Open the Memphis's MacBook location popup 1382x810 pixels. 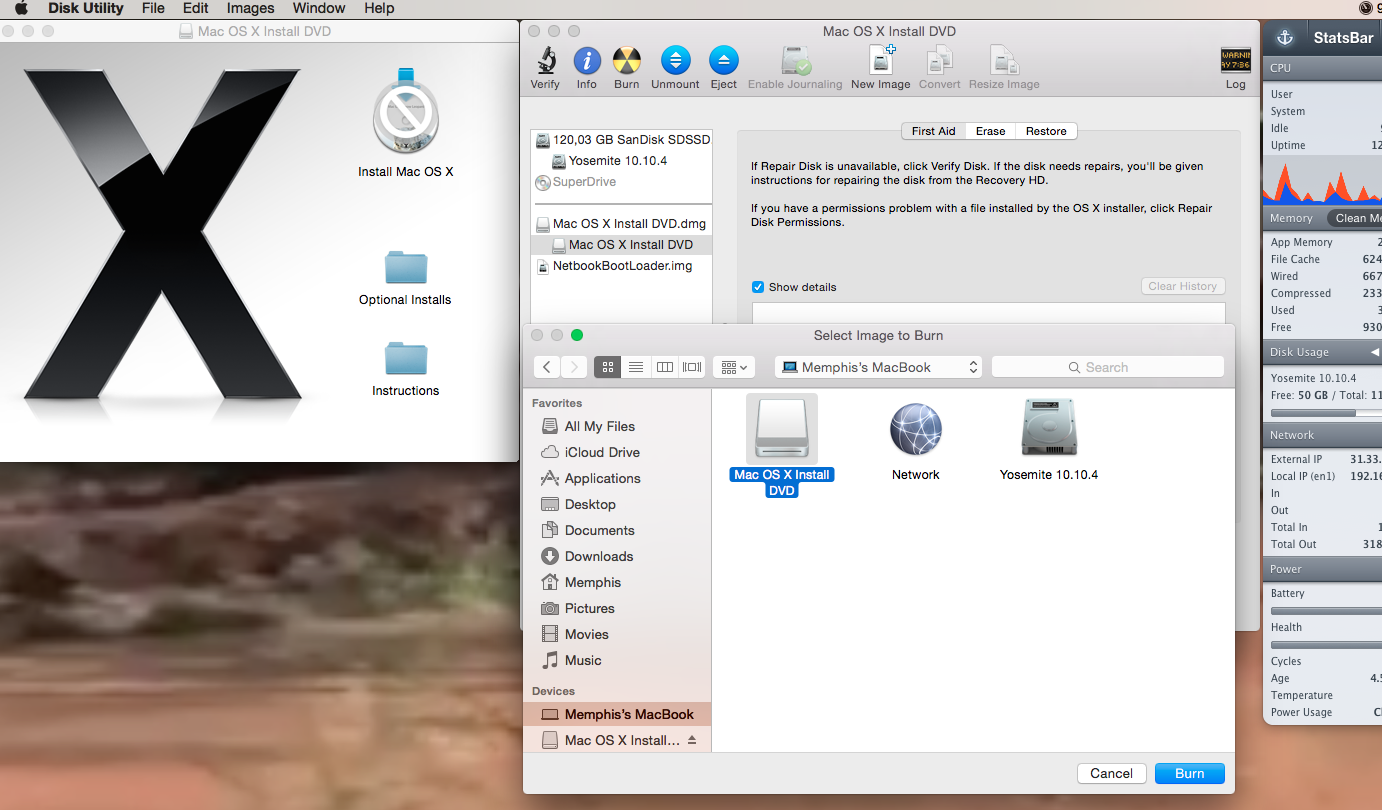pos(878,367)
